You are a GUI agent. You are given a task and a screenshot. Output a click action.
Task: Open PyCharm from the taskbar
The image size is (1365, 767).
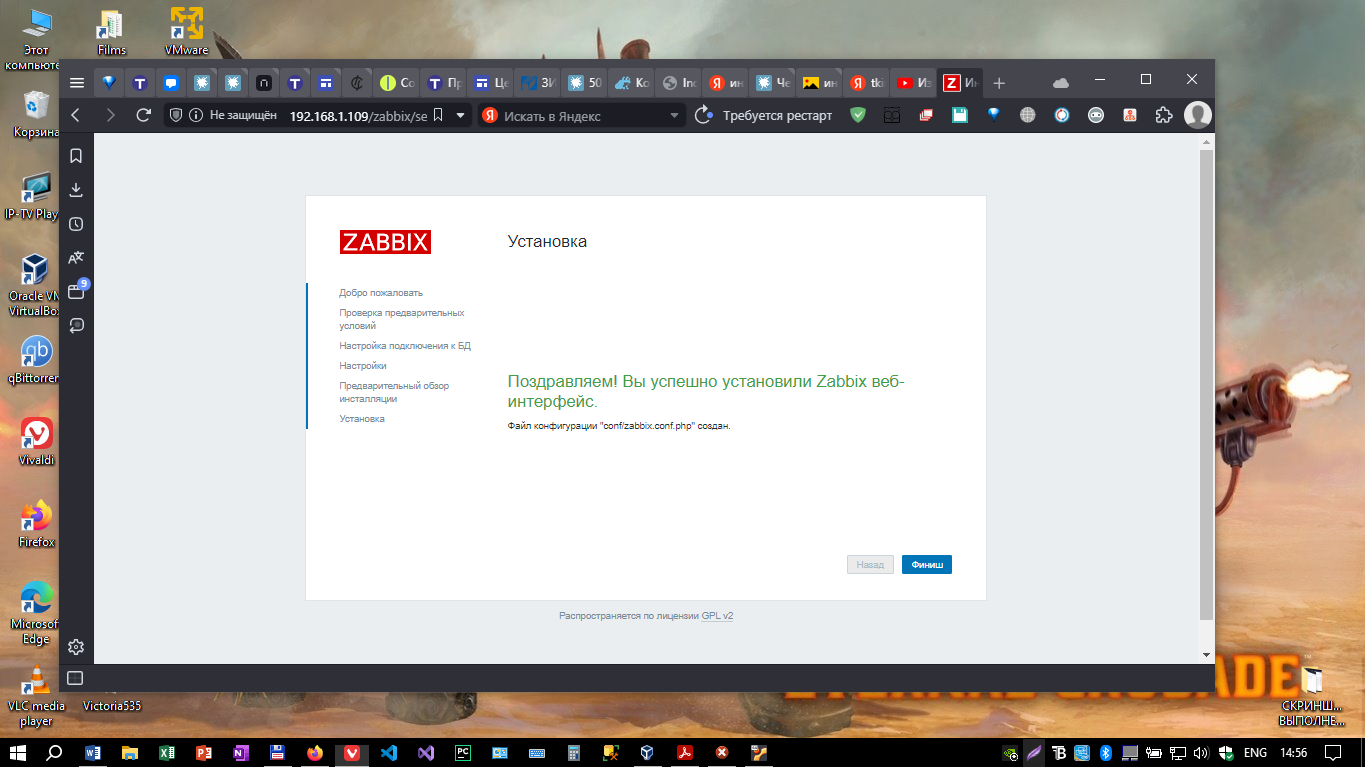pyautogui.click(x=462, y=752)
